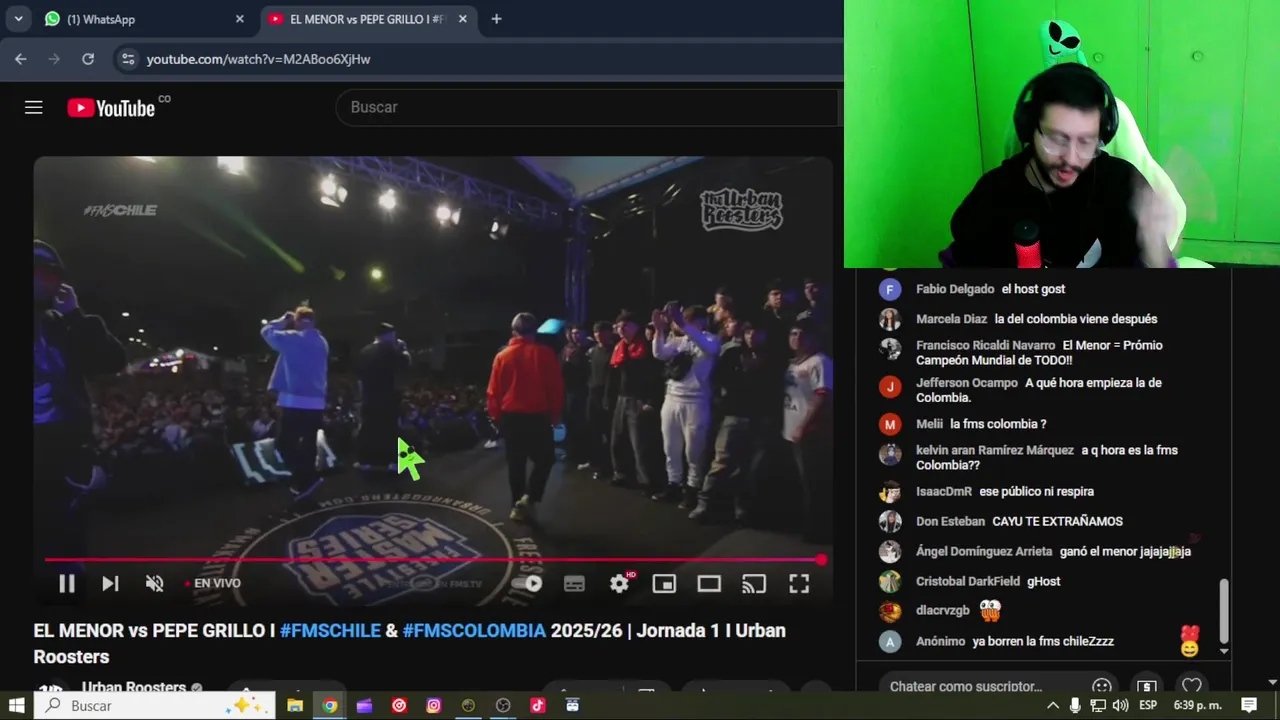Image resolution: width=1280 pixels, height=720 pixels.
Task: Open File Explorer from taskbar
Action: pyautogui.click(x=295, y=705)
